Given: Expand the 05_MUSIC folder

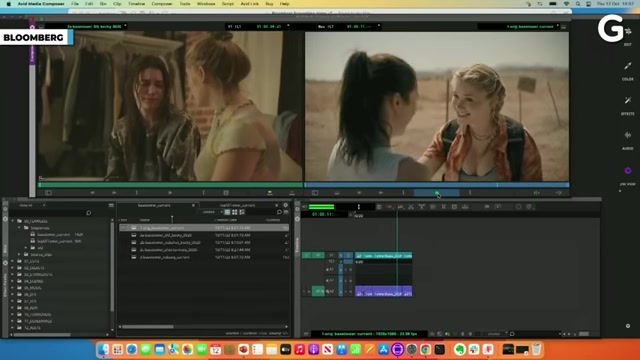Looking at the screenshot, I should coord(13,288).
